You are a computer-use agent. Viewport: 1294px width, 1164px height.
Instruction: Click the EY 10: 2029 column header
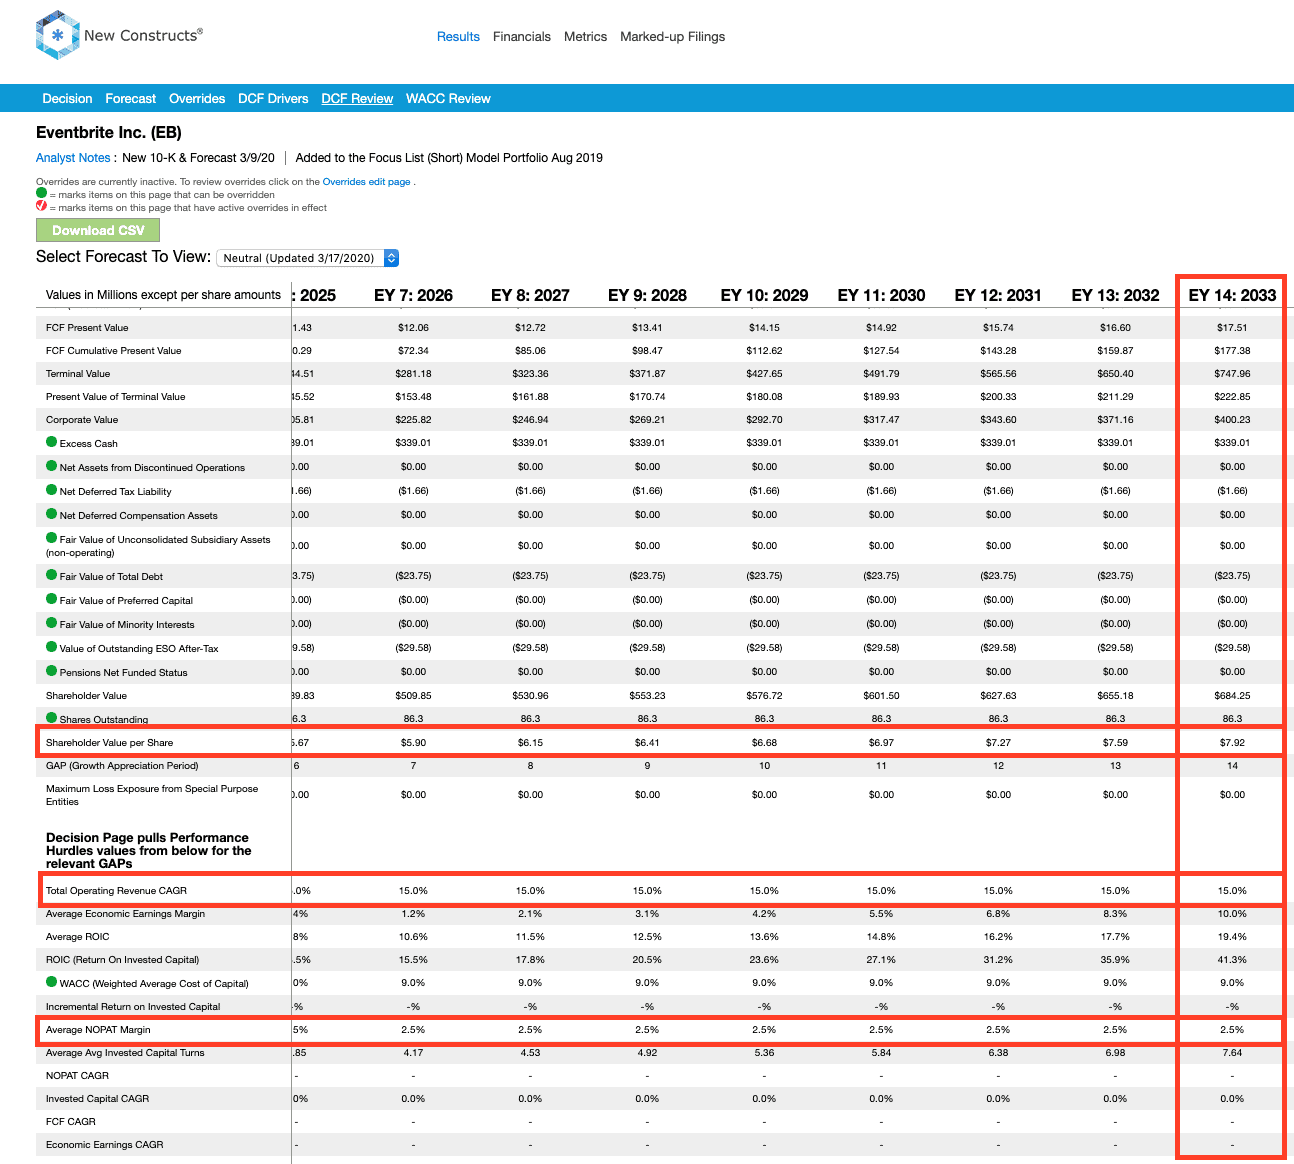point(764,295)
